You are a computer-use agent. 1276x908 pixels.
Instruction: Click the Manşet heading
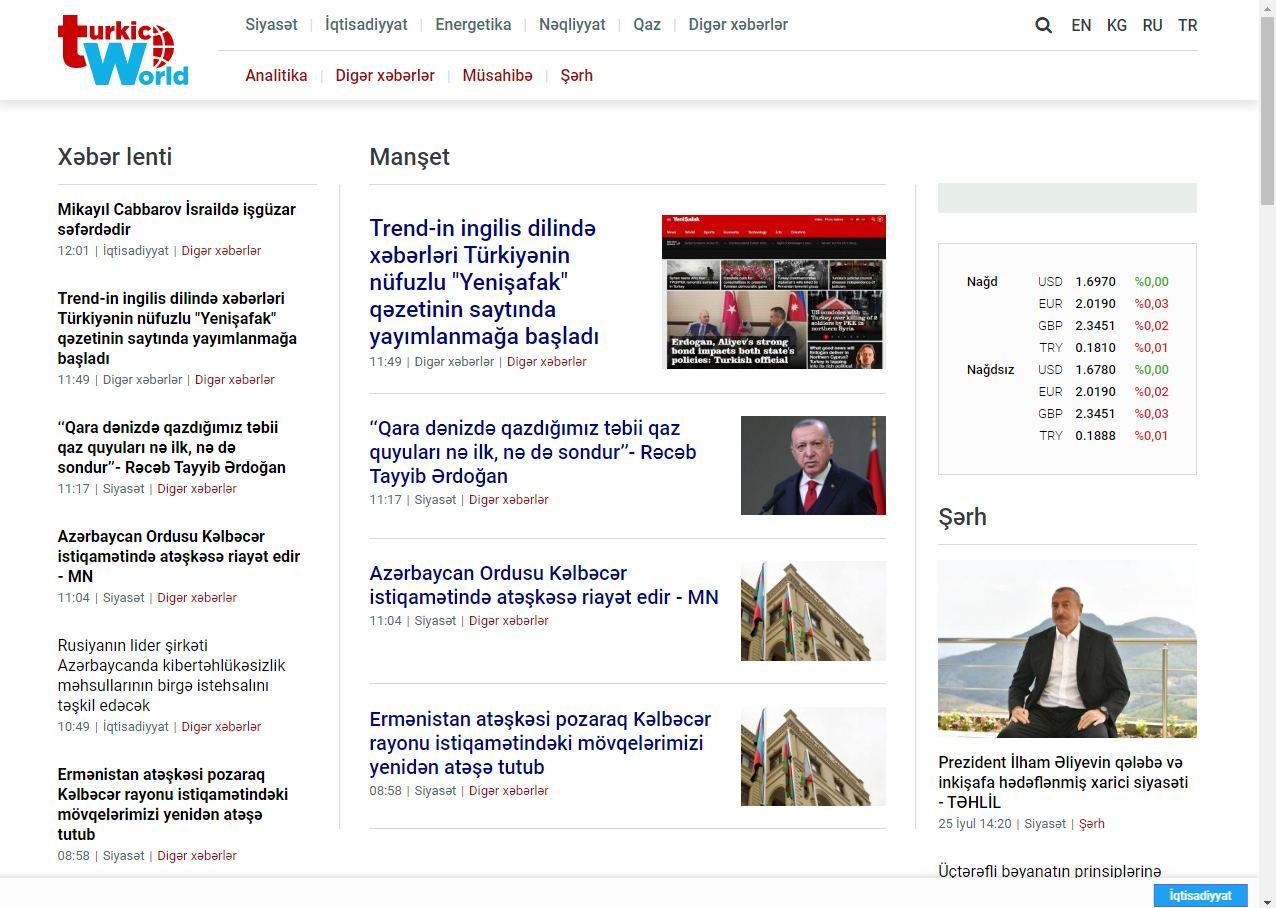click(409, 157)
